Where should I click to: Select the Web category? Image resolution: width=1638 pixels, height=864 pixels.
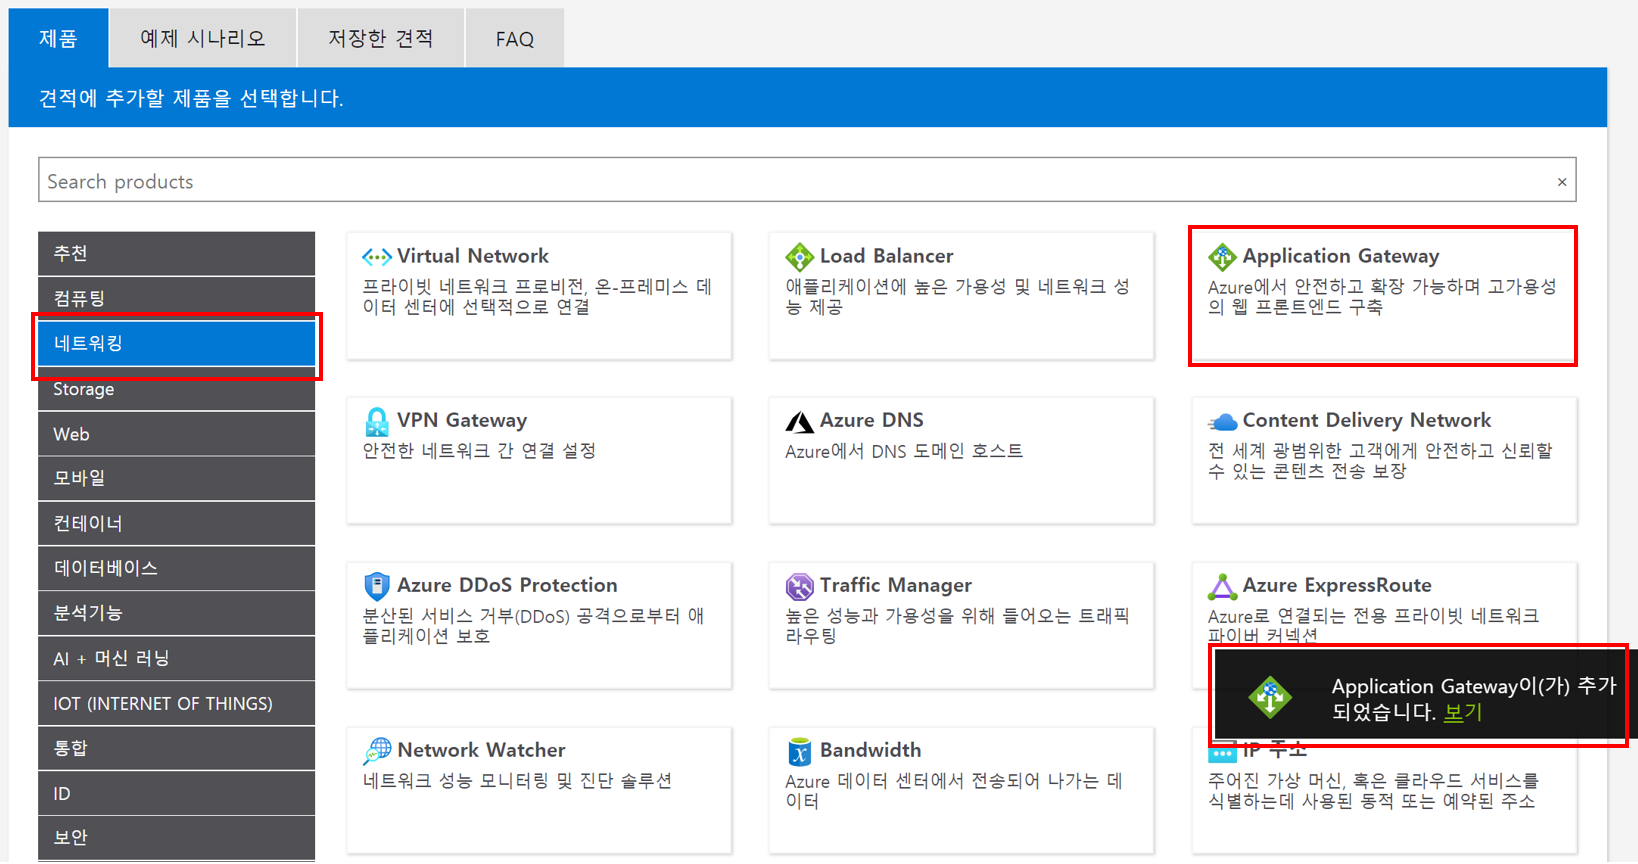tap(176, 434)
